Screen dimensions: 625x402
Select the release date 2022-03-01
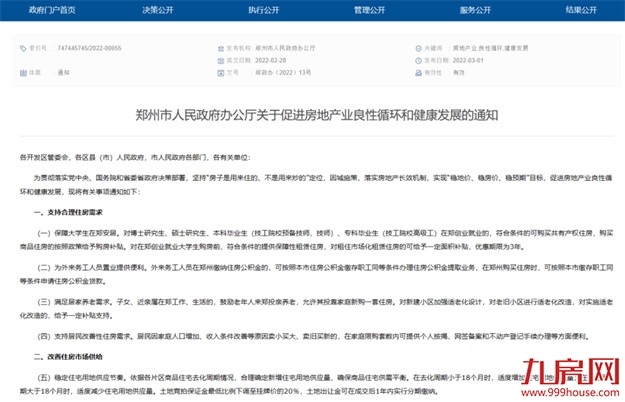pyautogui.click(x=468, y=61)
